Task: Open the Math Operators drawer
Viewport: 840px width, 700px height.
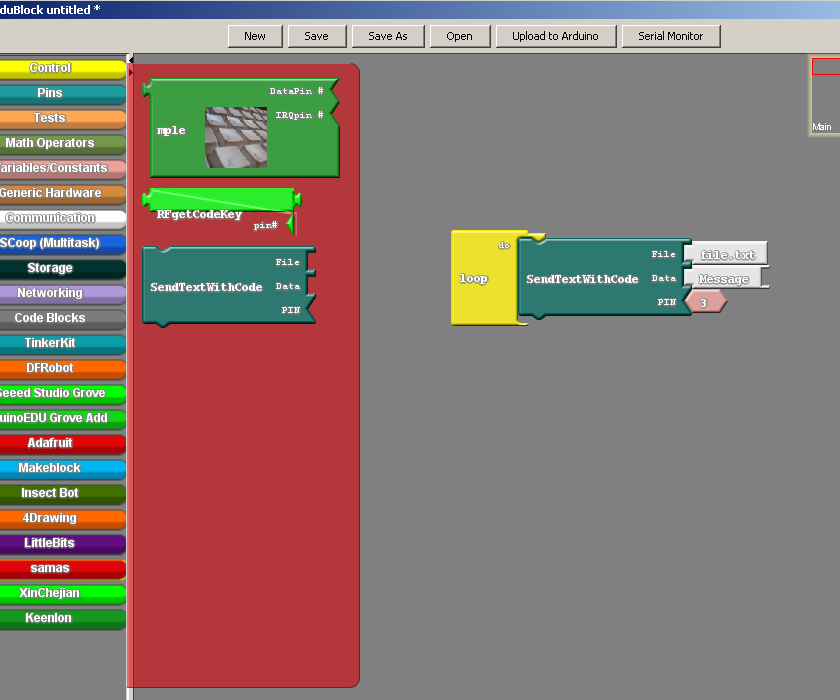Action: (62, 143)
